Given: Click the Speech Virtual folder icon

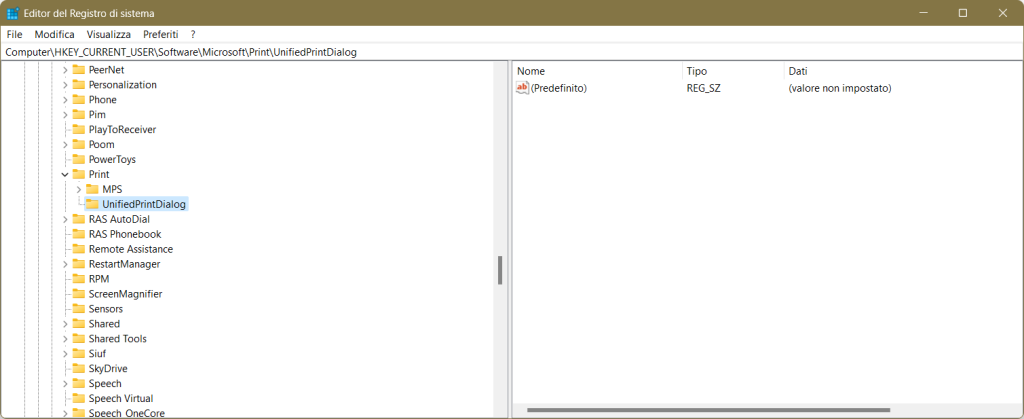Looking at the screenshot, I should [79, 399].
